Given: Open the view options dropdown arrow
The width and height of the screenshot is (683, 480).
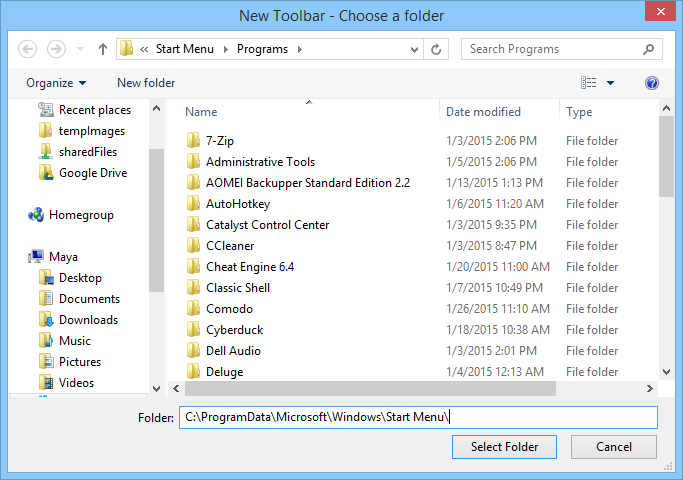Looking at the screenshot, I should coord(610,83).
